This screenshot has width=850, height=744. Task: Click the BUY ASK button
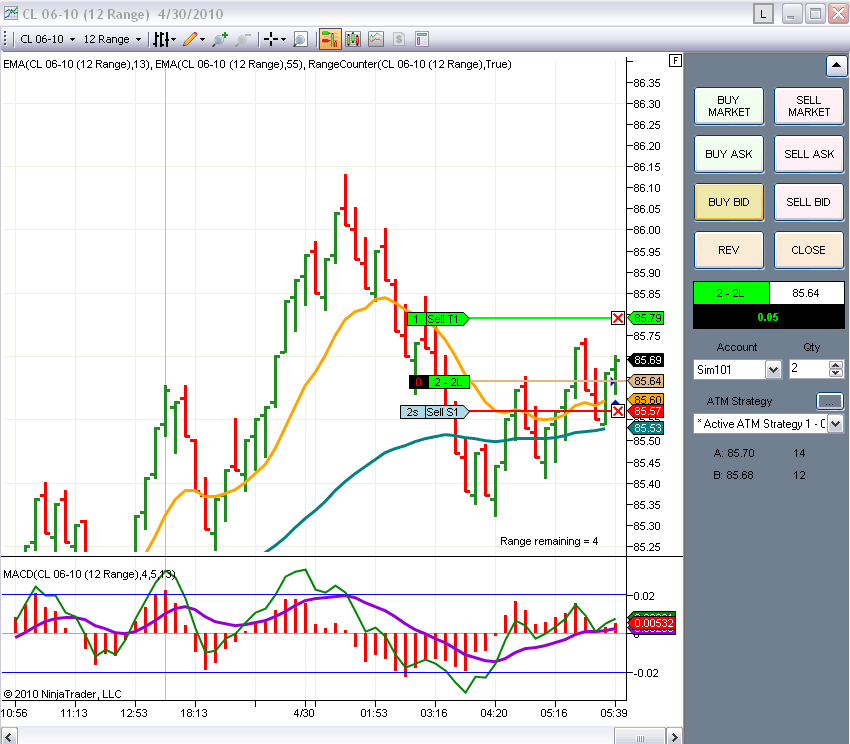pos(729,154)
